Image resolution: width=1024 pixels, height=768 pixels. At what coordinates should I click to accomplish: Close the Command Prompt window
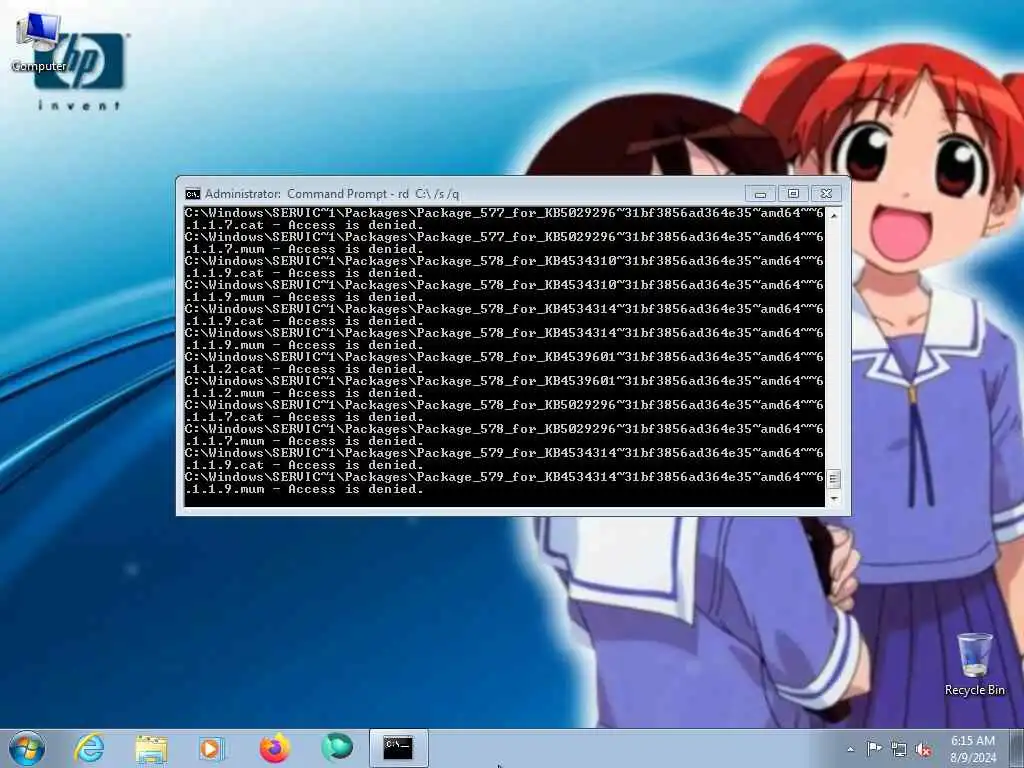[826, 194]
